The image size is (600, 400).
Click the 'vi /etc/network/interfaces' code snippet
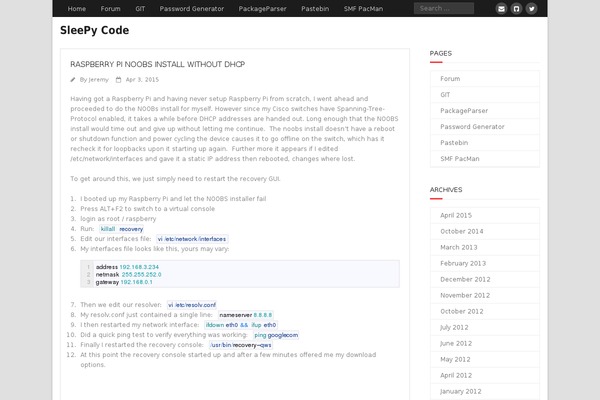192,239
